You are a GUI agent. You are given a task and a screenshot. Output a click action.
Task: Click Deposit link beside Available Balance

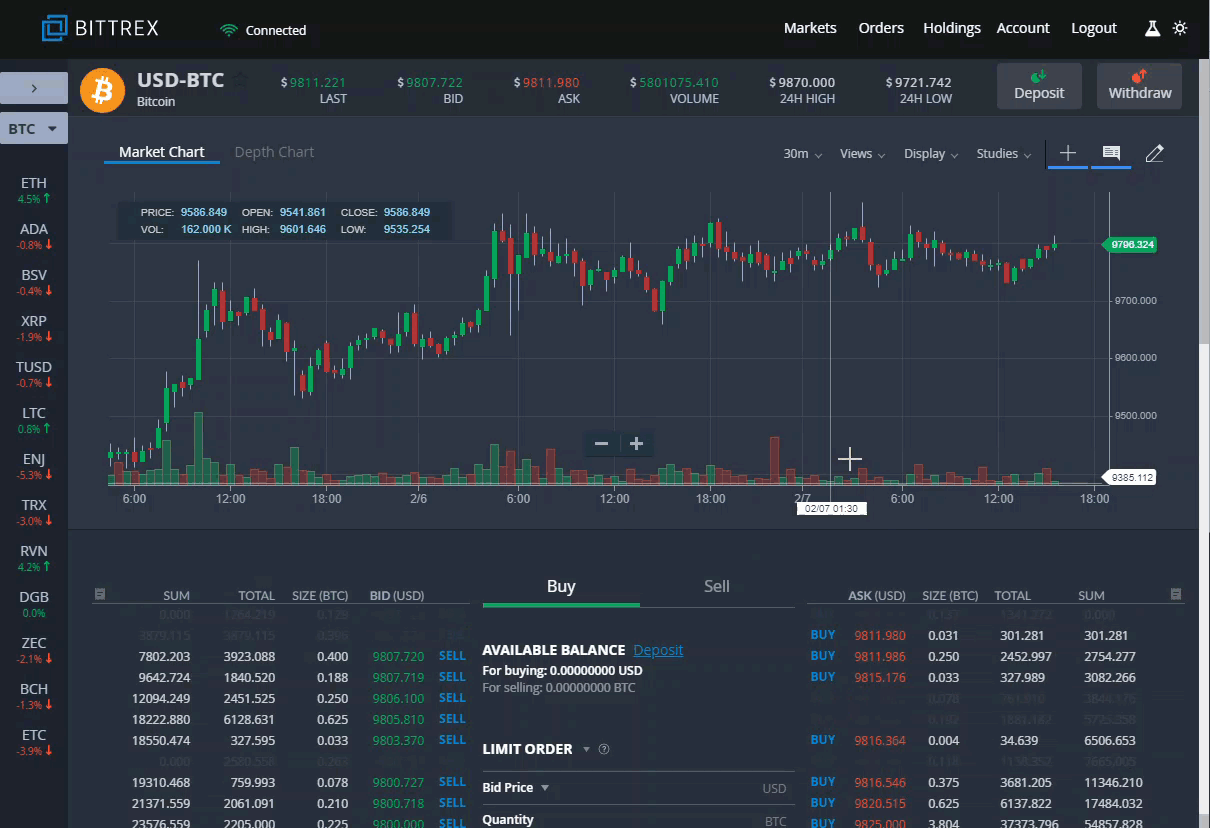658,650
